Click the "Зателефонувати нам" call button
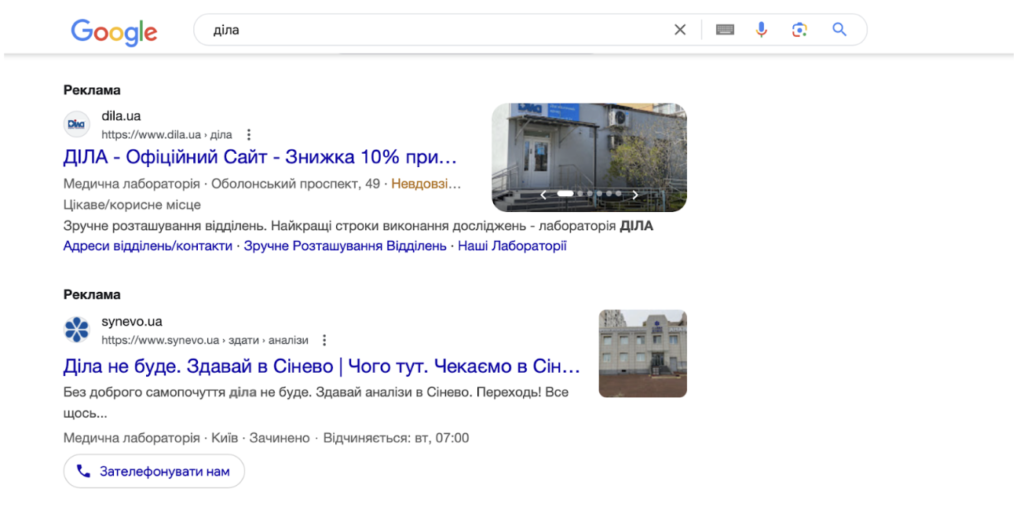The image size is (1024, 507). pos(154,471)
